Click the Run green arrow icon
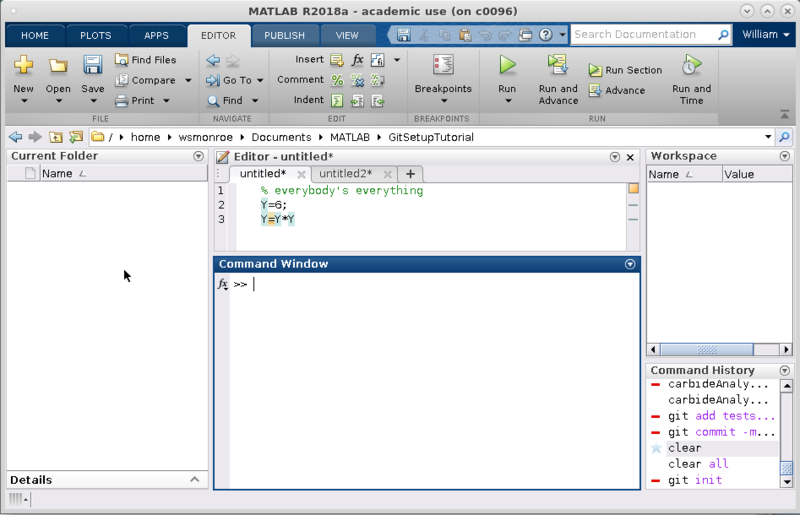This screenshot has width=800, height=515. pyautogui.click(x=507, y=66)
